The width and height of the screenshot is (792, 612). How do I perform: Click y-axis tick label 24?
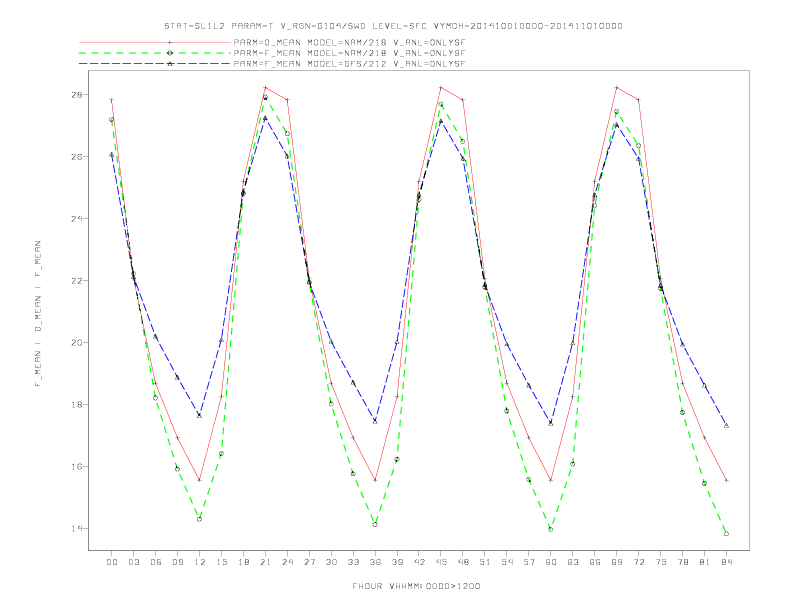[78, 219]
